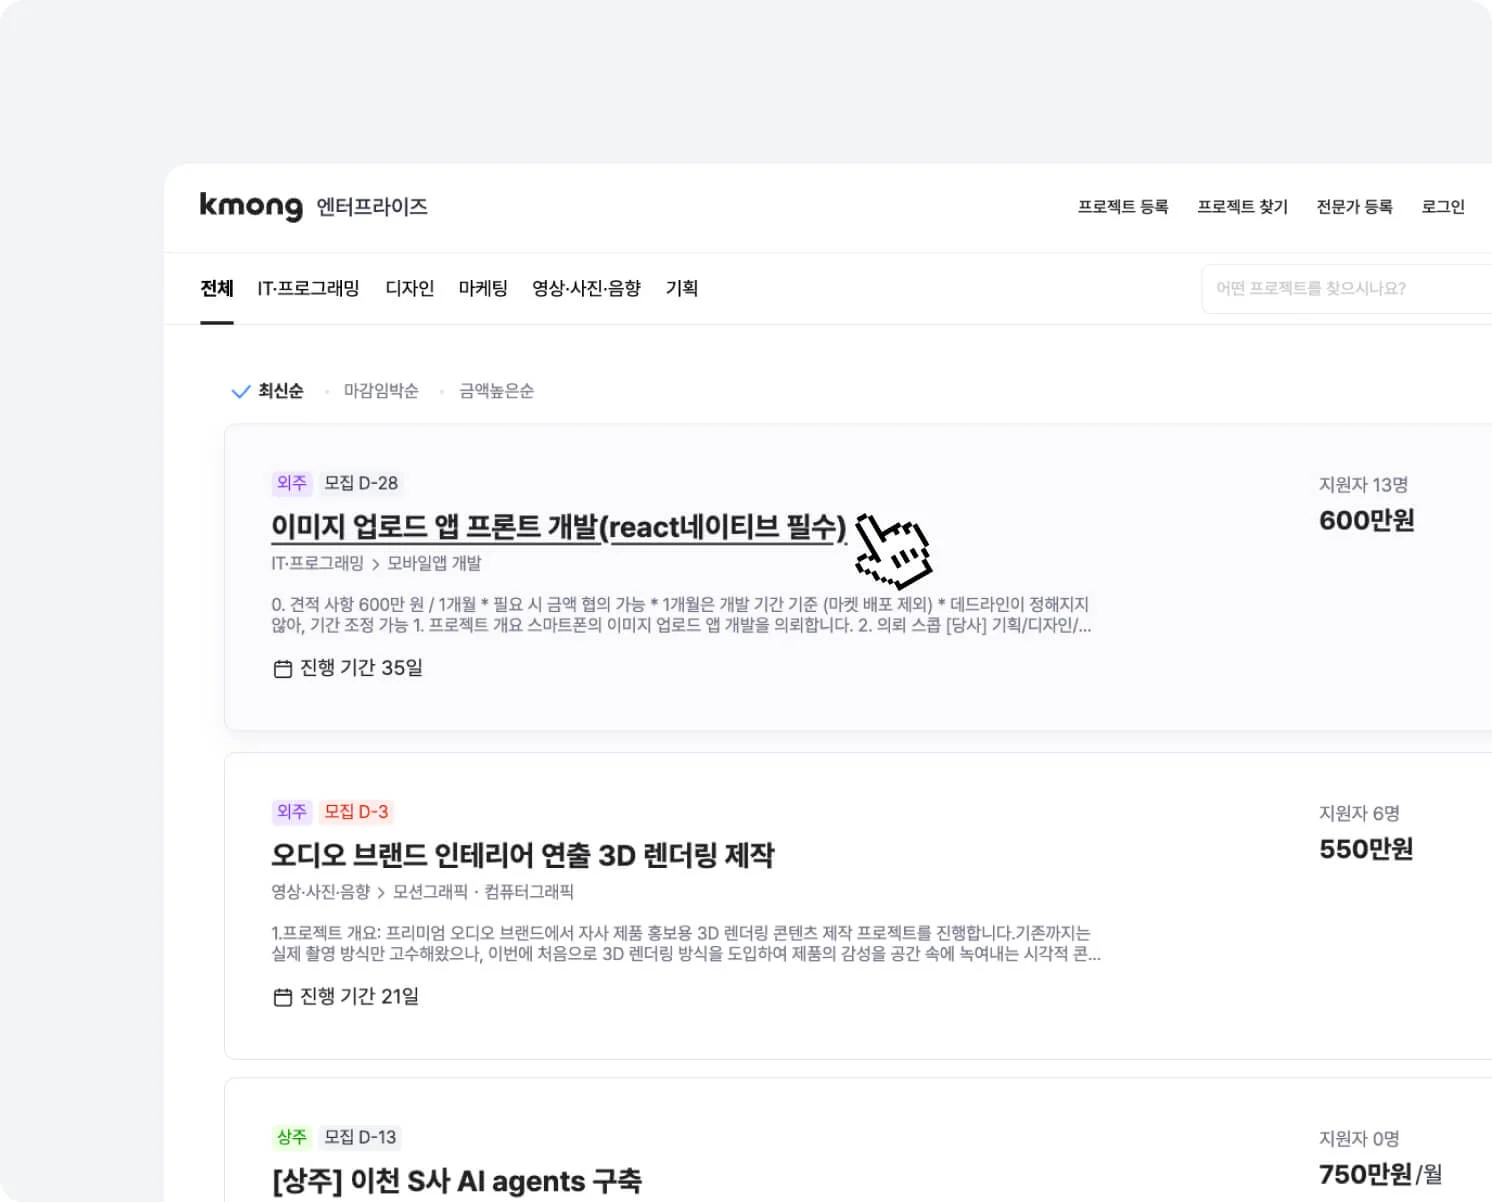This screenshot has width=1492, height=1202.
Task: Click the description starting 1.프로젝트 개요: 프리미엄 오디오
Action: (686, 944)
